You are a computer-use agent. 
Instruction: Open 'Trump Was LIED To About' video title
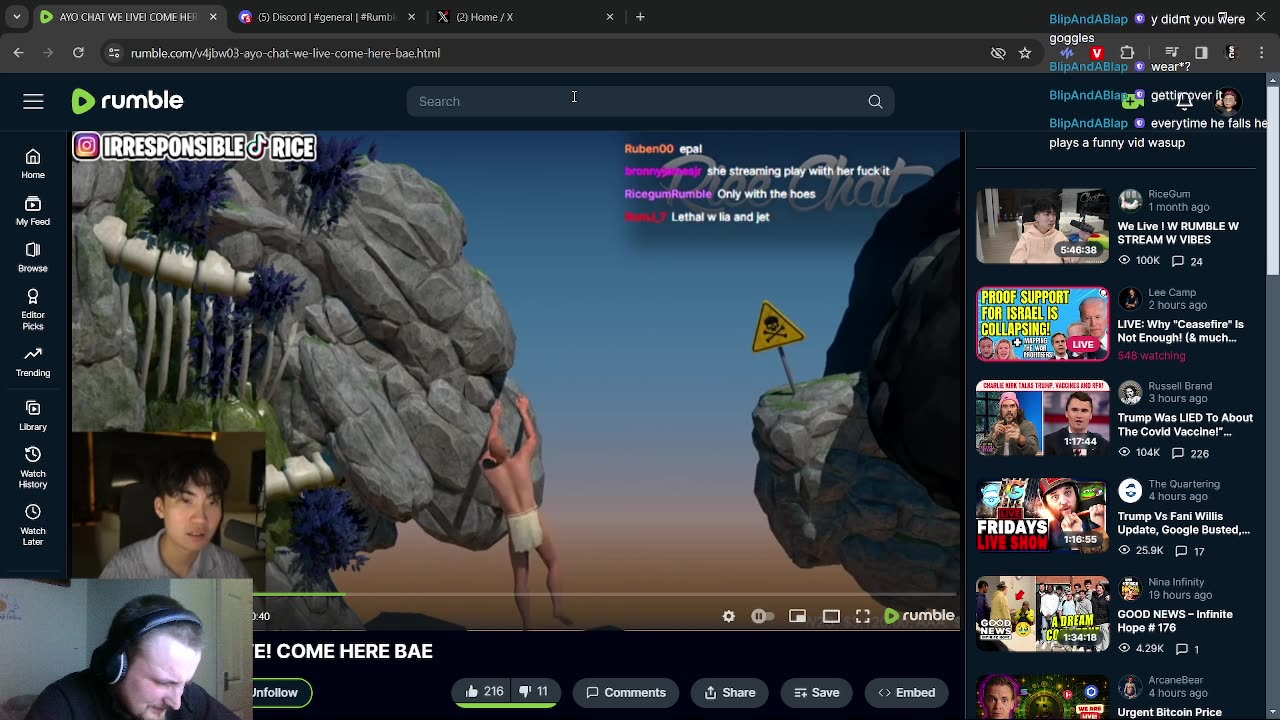tap(1185, 424)
